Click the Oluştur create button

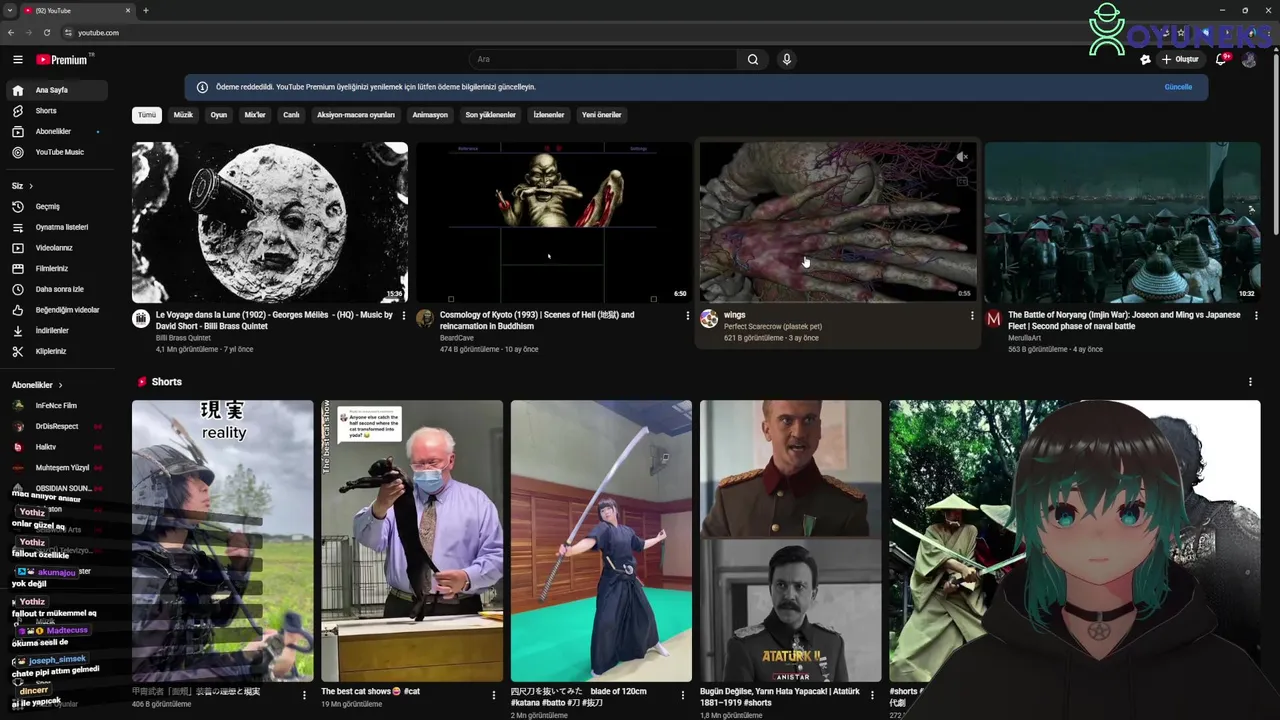pos(1180,60)
